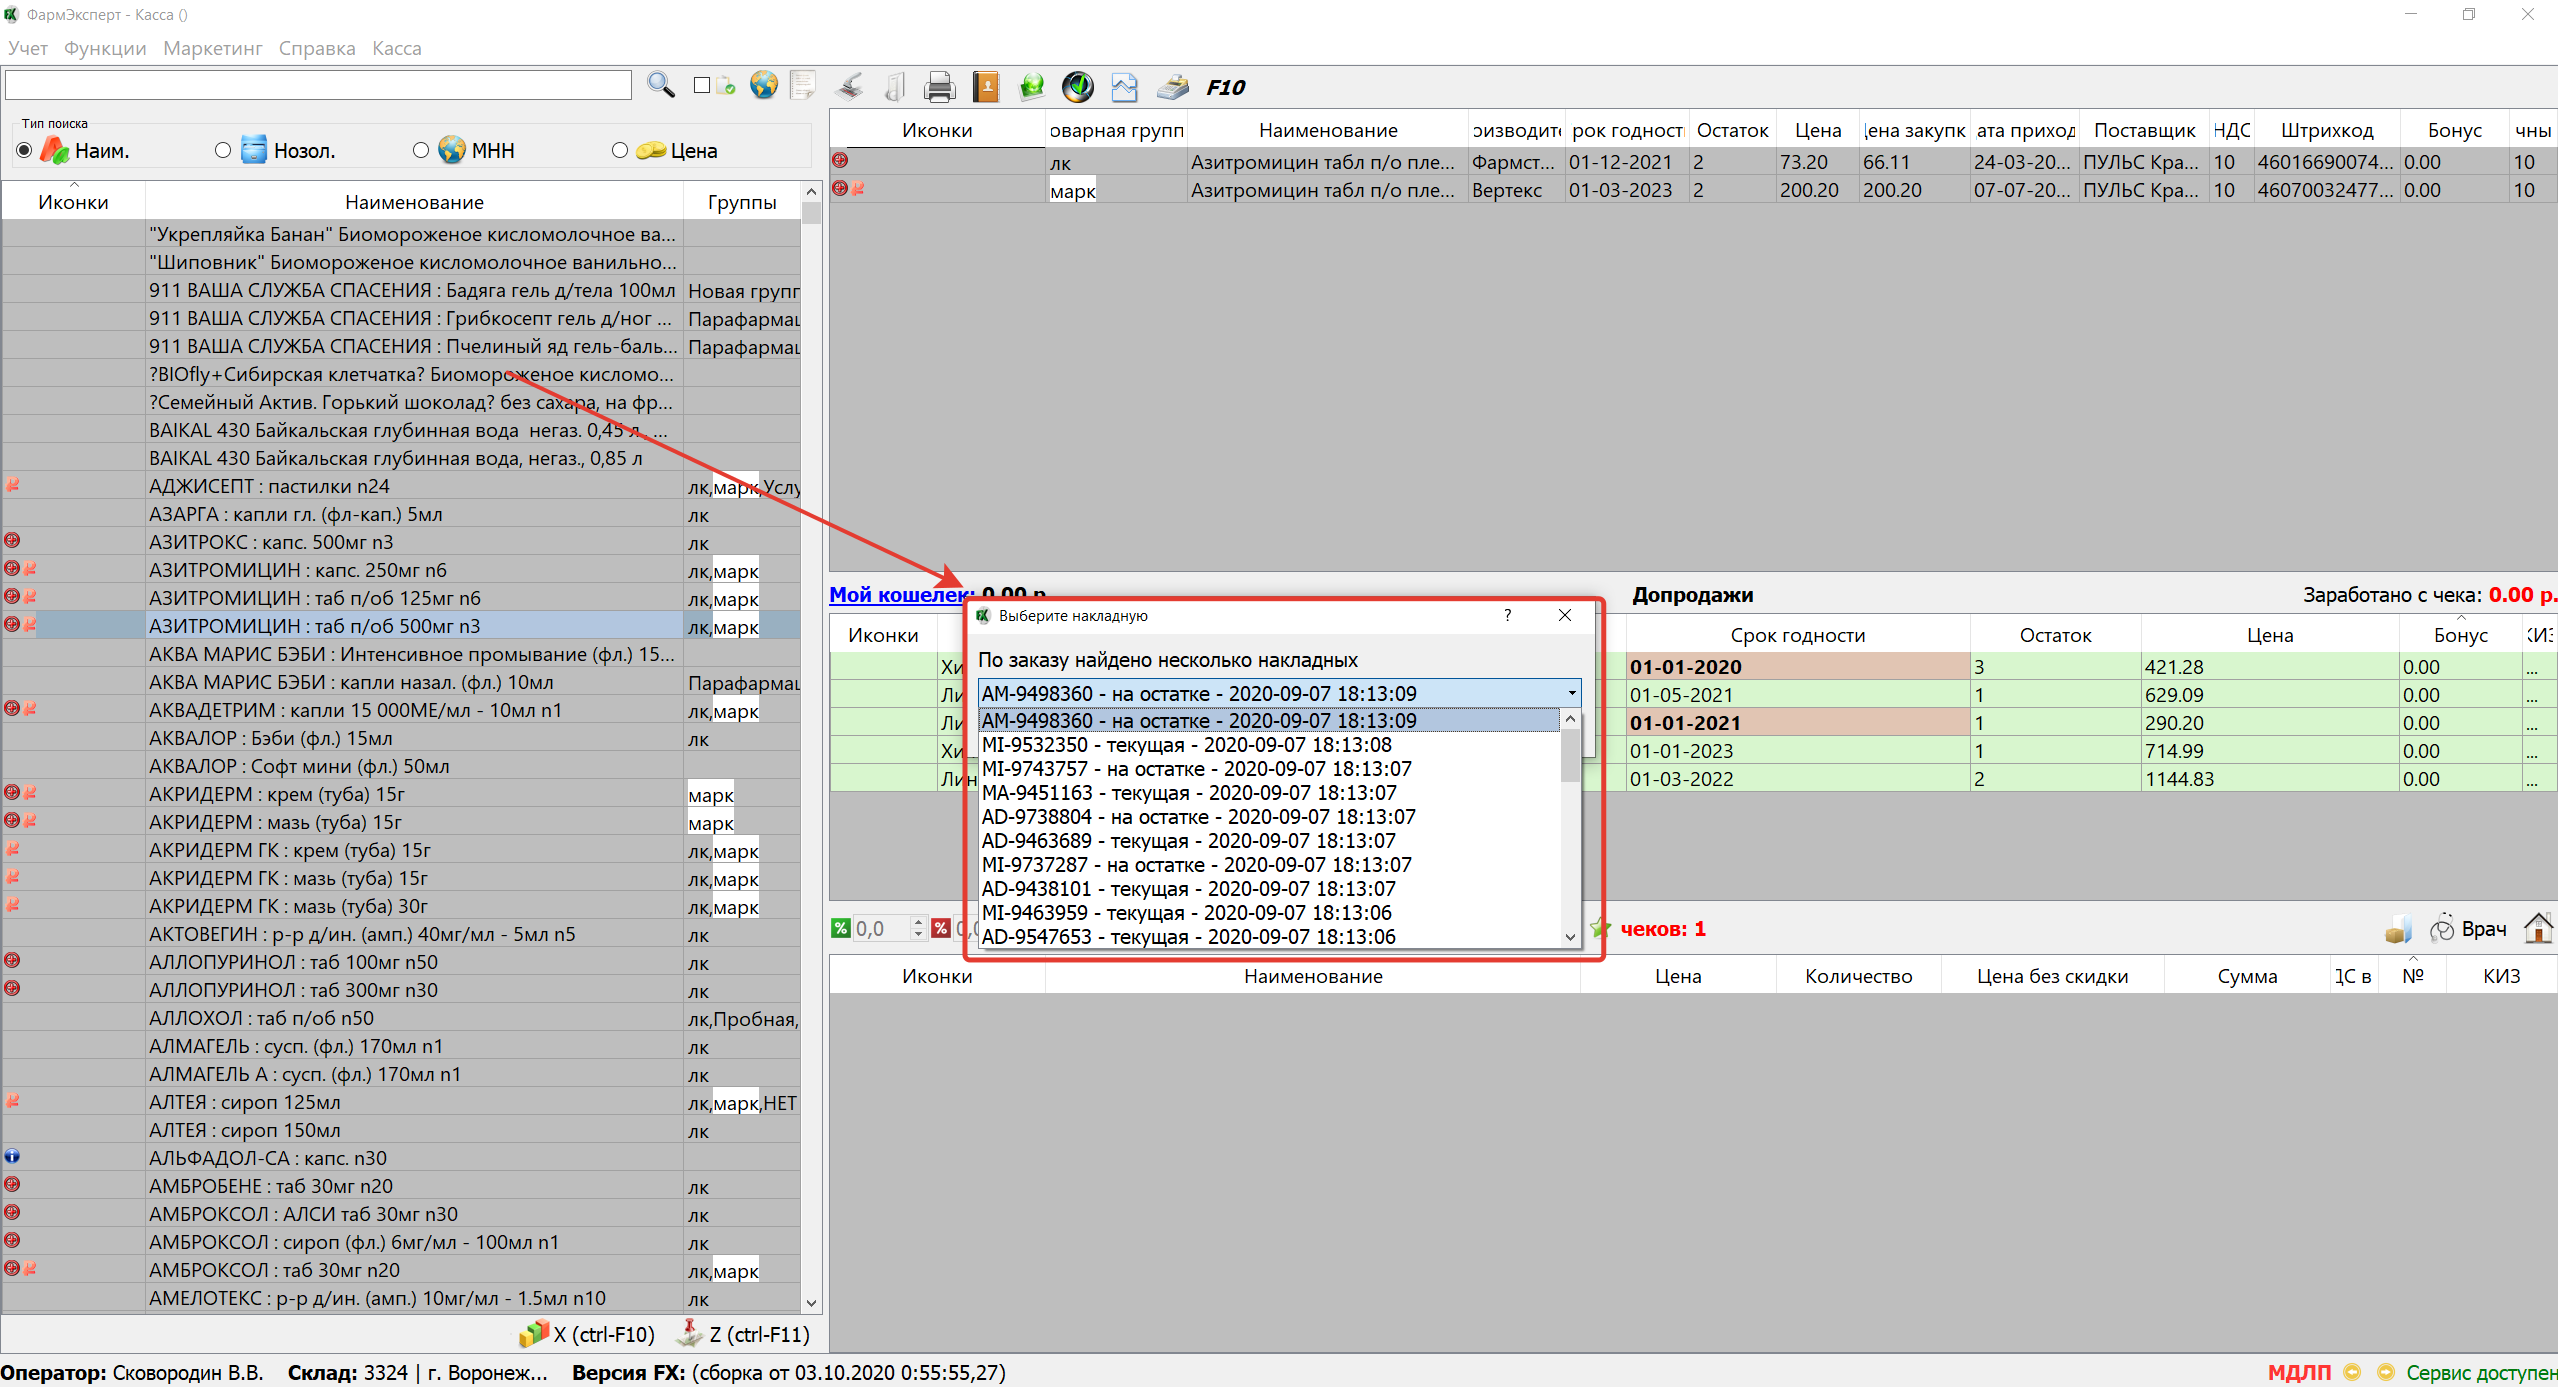Click the X (ctrl-F10) report button
Image resolution: width=2558 pixels, height=1387 pixels.
[x=588, y=1334]
